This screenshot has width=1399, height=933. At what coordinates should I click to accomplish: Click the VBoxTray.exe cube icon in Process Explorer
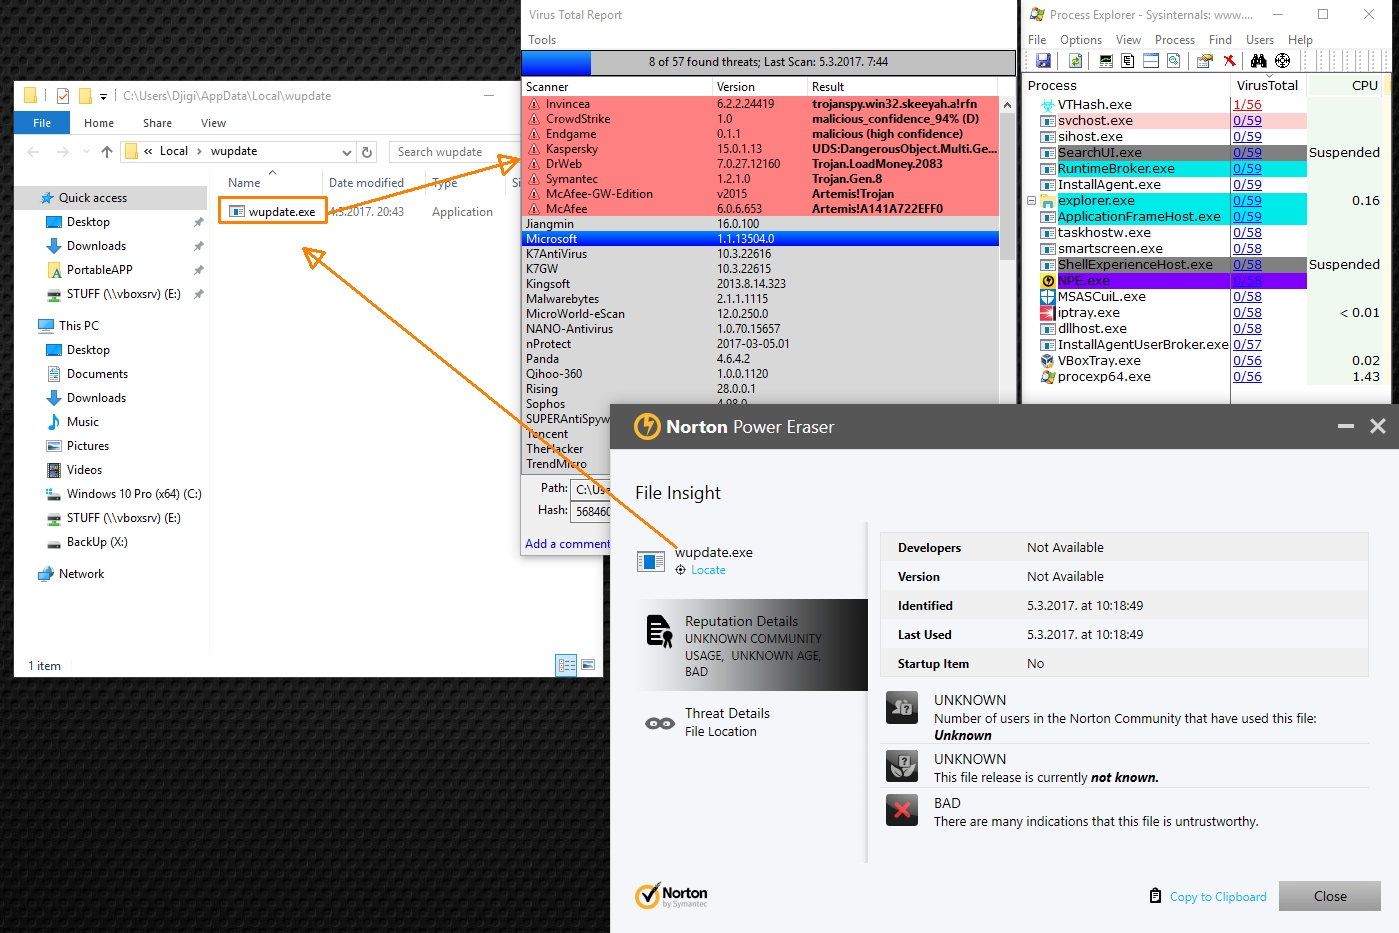1048,361
